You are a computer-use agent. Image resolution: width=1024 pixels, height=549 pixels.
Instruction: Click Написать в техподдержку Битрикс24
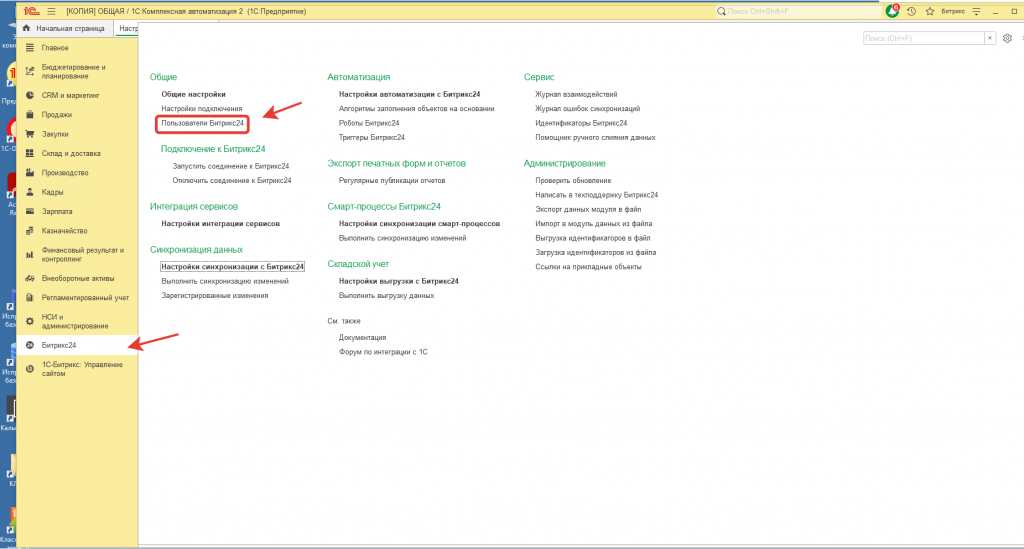pos(597,195)
